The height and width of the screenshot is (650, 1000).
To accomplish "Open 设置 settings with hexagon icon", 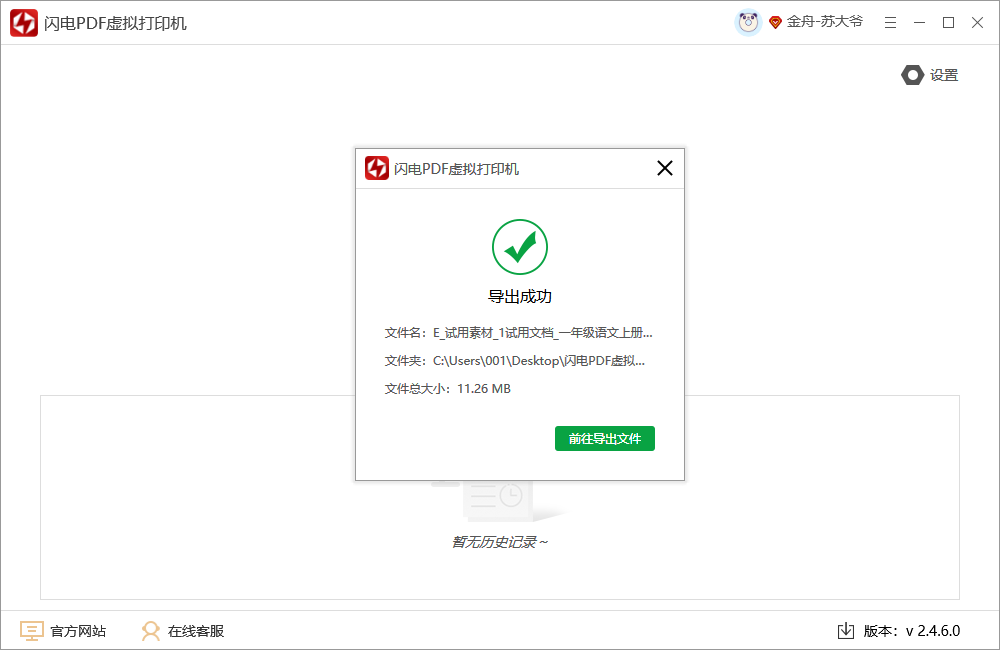I will (929, 75).
